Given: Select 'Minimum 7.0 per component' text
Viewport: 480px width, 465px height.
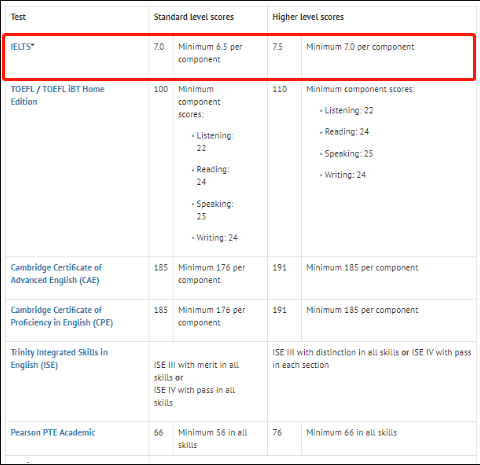Looking at the screenshot, I should [360, 47].
